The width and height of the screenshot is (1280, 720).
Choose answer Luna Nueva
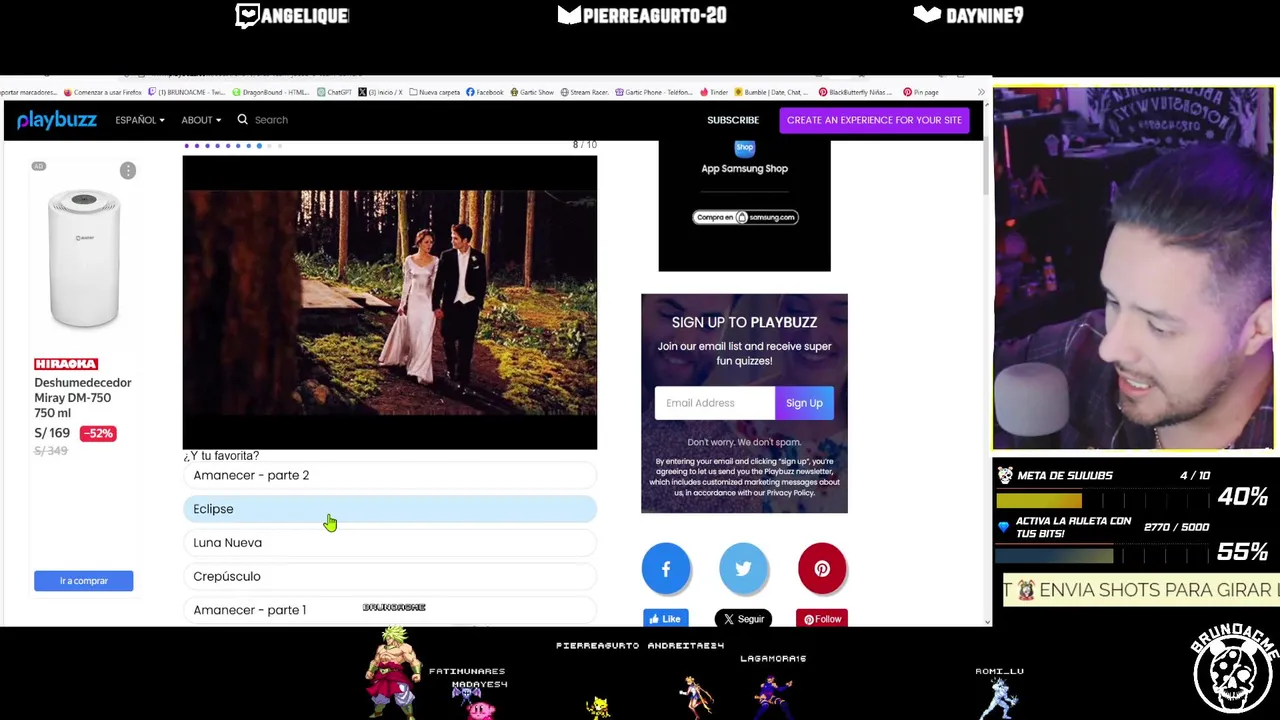pos(389,543)
